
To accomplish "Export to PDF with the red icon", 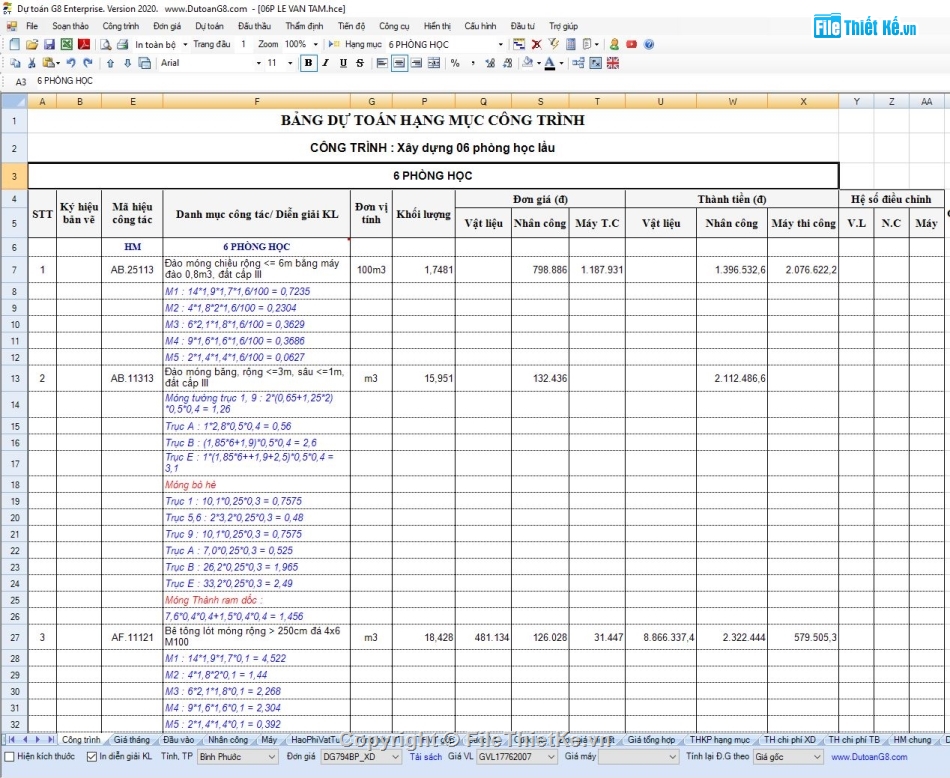I will pyautogui.click(x=84, y=44).
